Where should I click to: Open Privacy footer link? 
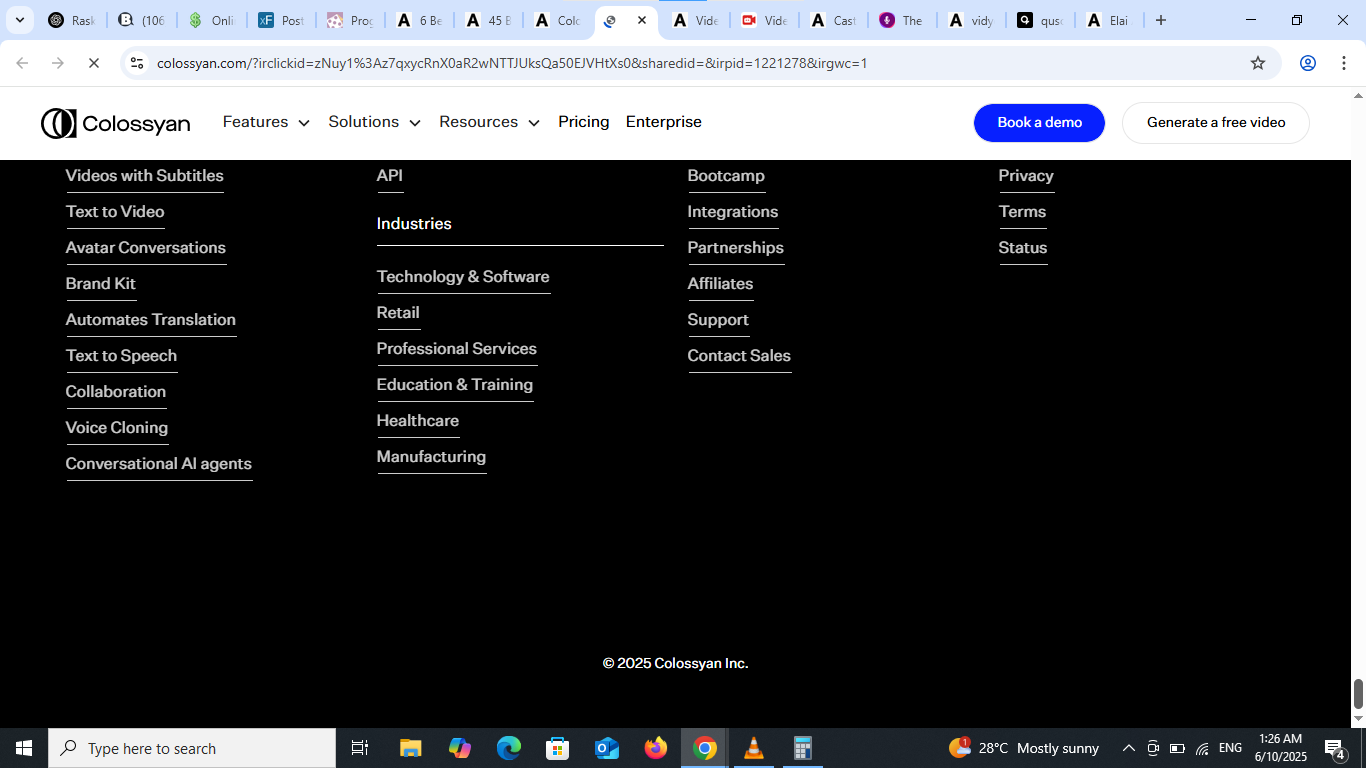point(1026,176)
